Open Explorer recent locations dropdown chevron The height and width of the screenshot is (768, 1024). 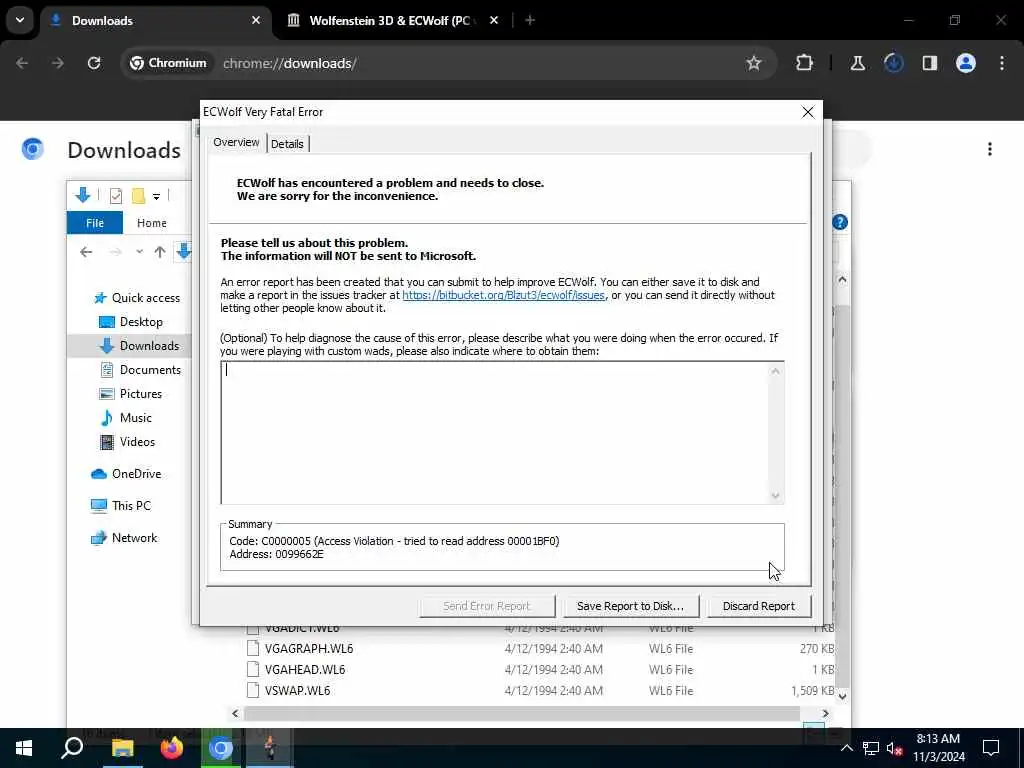[x=139, y=252]
